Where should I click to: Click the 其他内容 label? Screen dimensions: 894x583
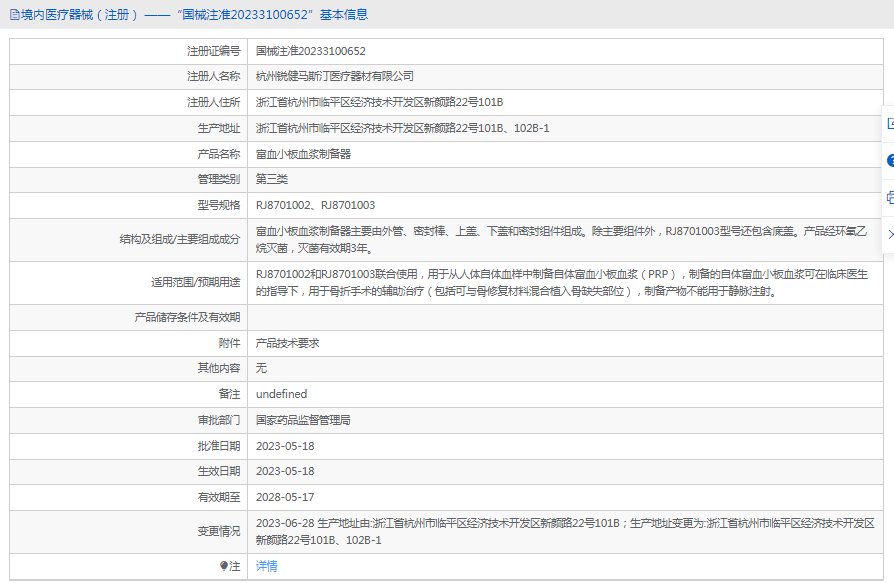(x=219, y=368)
